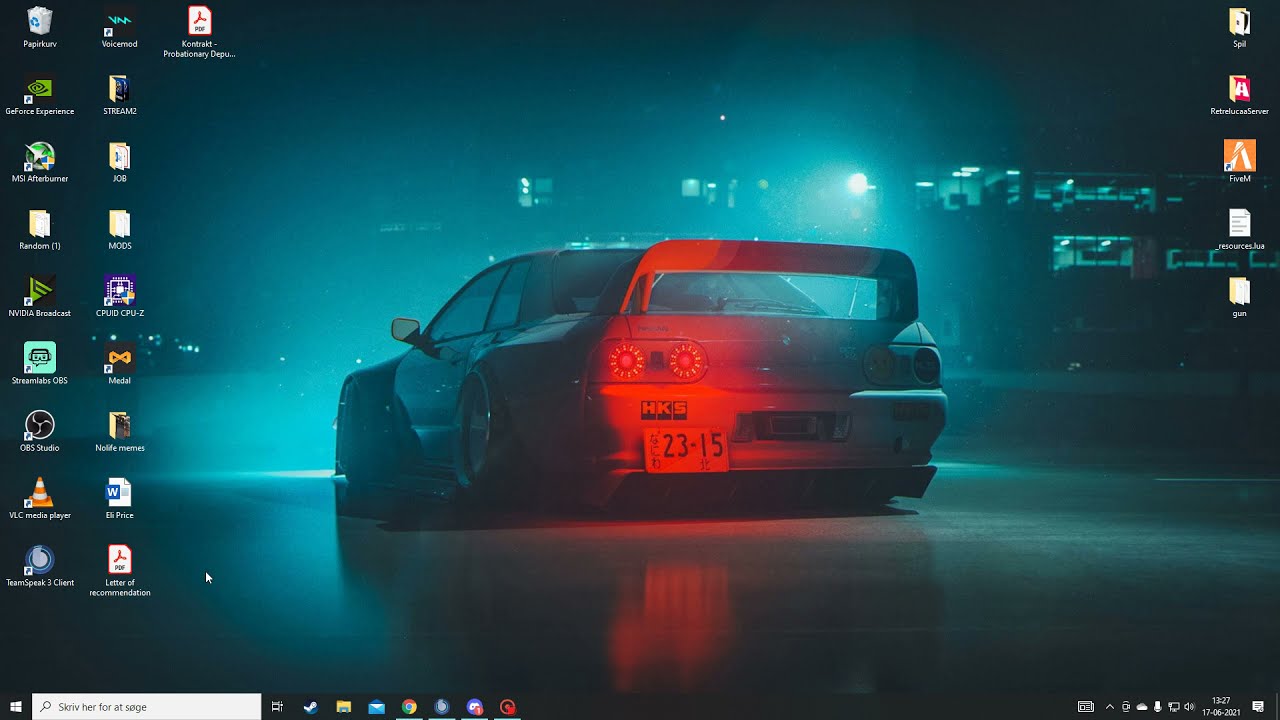Select the Spil folder icon

tap(1240, 27)
